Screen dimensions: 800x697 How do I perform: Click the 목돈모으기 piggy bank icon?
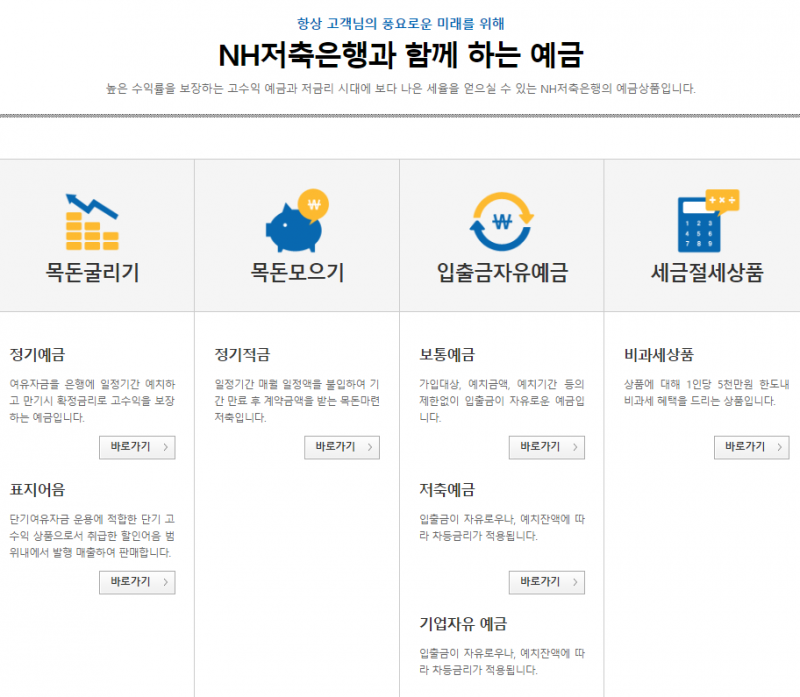tap(297, 220)
